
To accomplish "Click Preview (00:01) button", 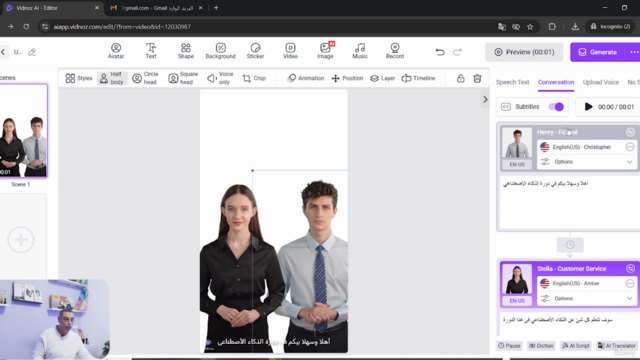I will pyautogui.click(x=524, y=52).
